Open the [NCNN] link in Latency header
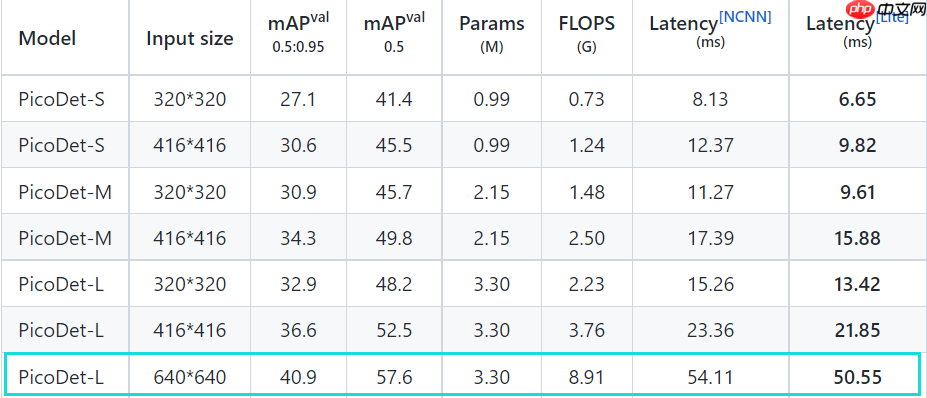 tap(746, 17)
